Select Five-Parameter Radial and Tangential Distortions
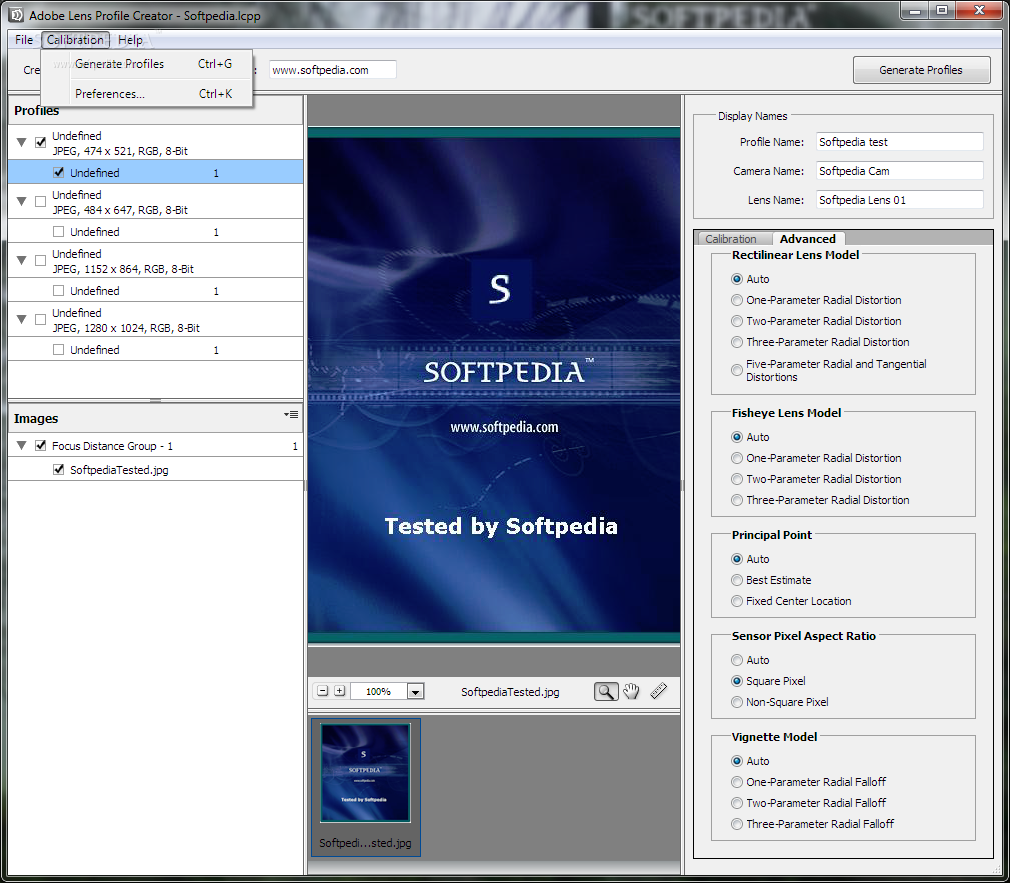Screen dimensions: 1010x883 click(737, 370)
